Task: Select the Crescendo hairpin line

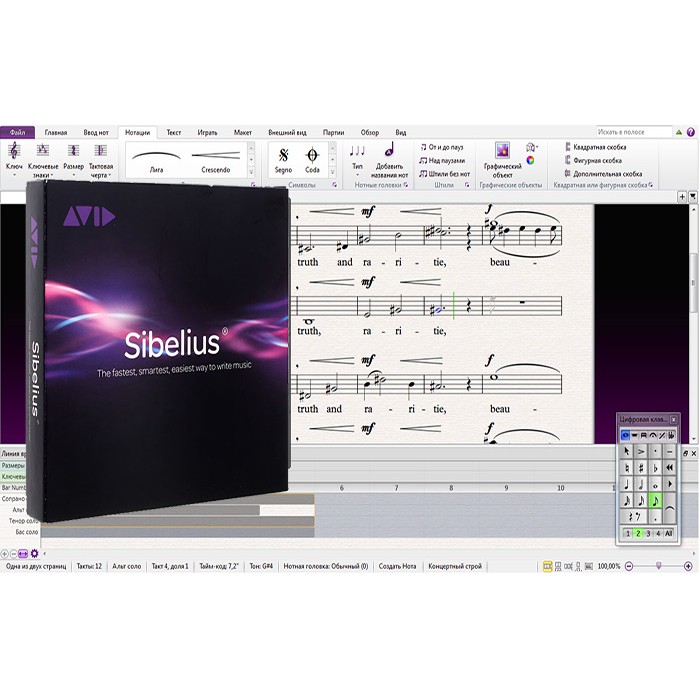Action: [216, 161]
